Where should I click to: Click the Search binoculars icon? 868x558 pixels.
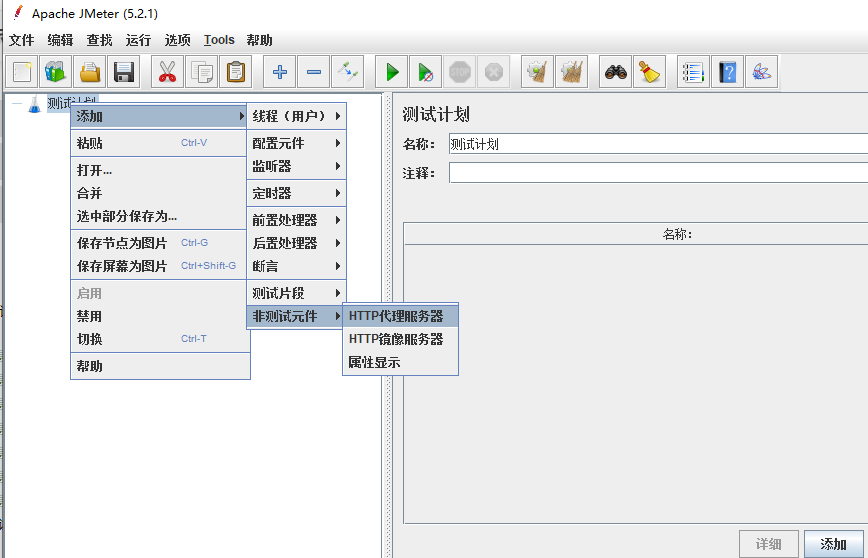point(615,72)
